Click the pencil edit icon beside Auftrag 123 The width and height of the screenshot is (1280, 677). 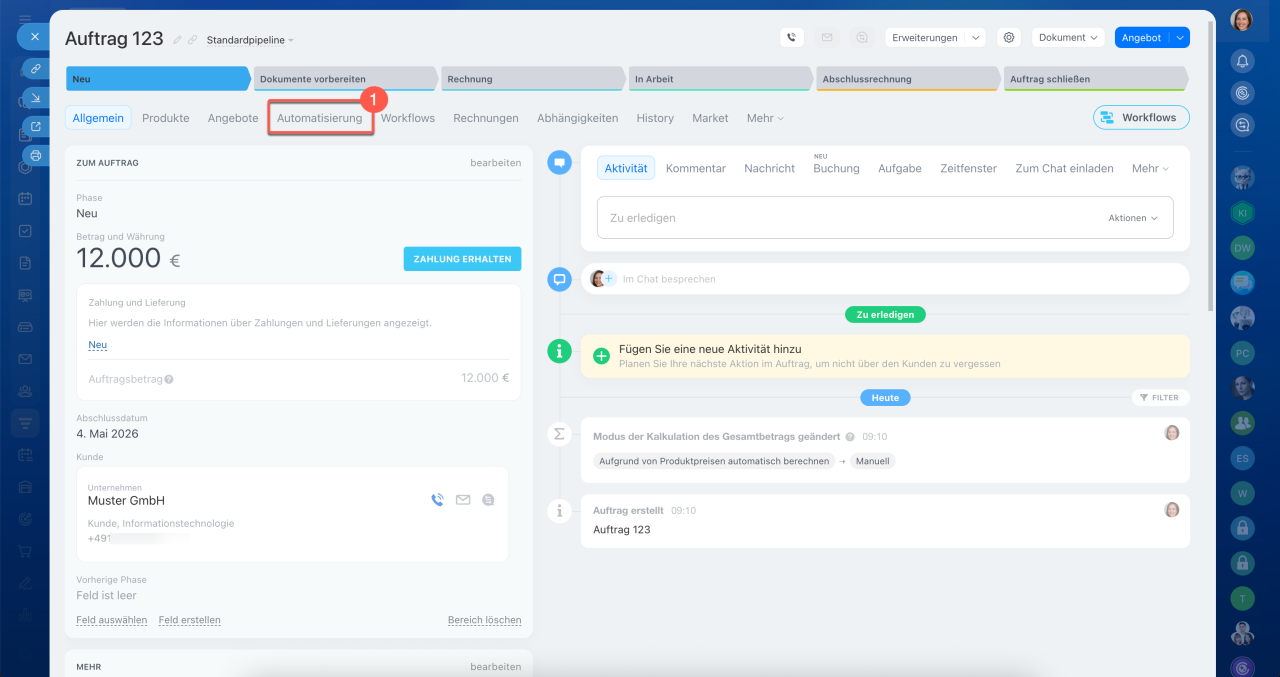[x=178, y=40]
